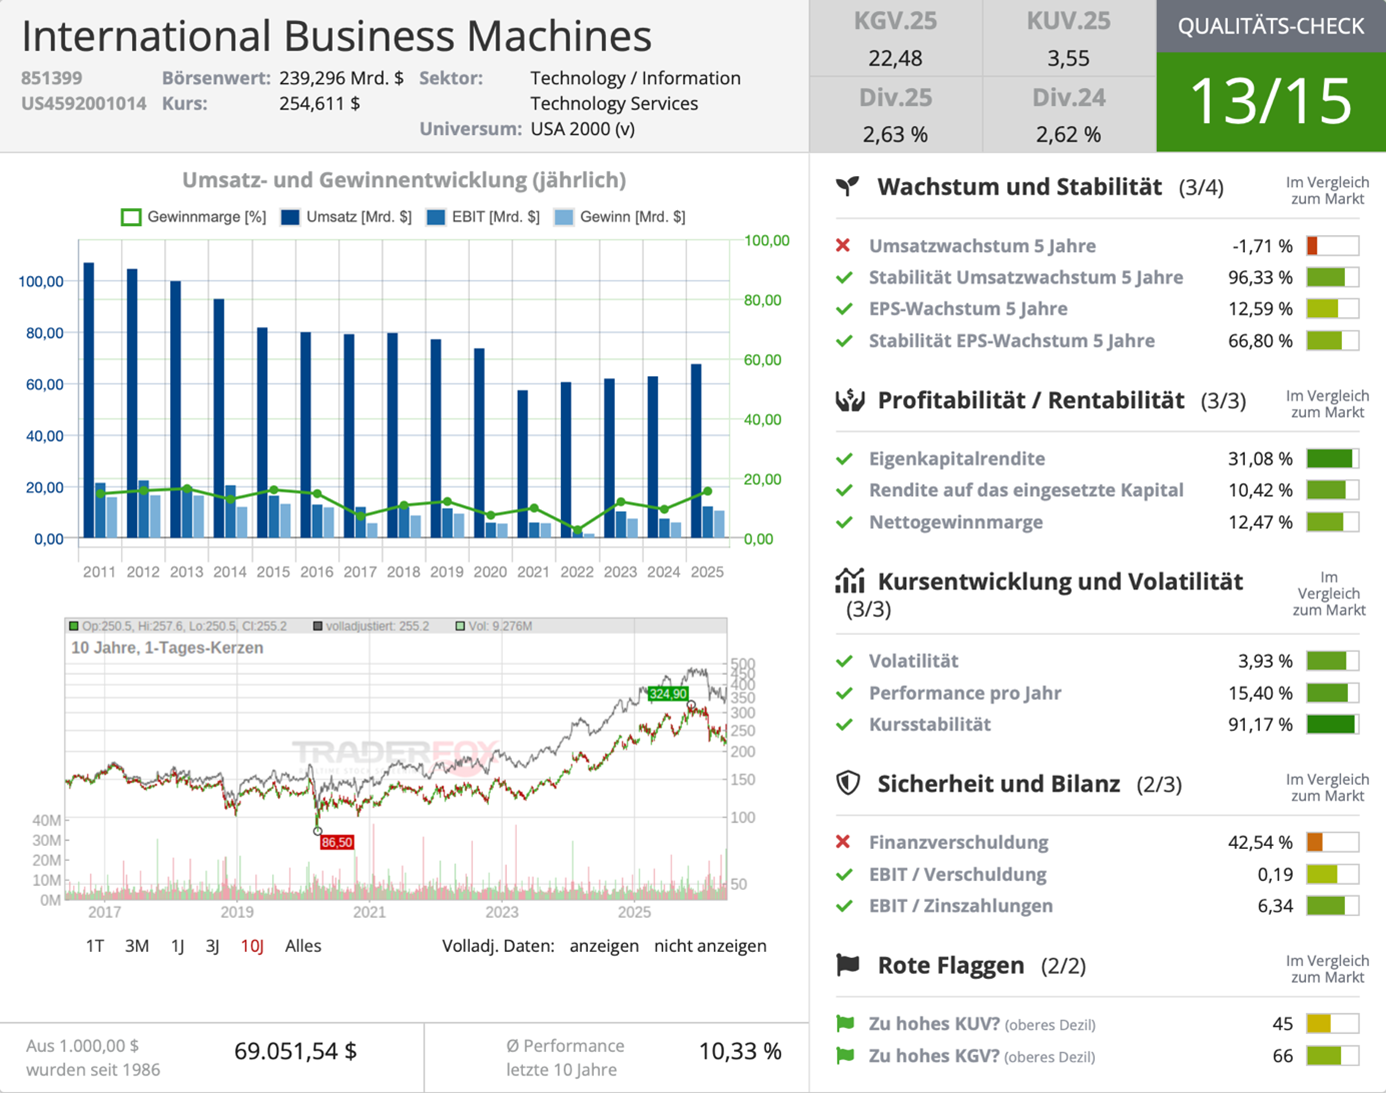Image resolution: width=1386 pixels, height=1093 pixels.
Task: Click the 10,33 % performance value
Action: pos(740,1051)
